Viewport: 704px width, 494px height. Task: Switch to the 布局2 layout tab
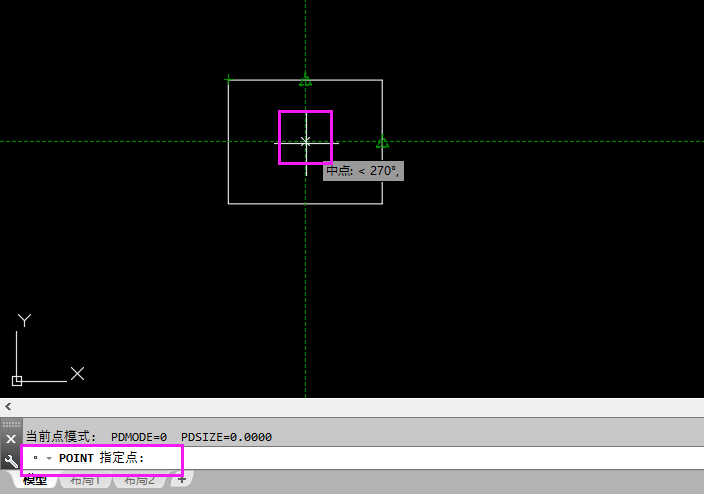pyautogui.click(x=139, y=480)
